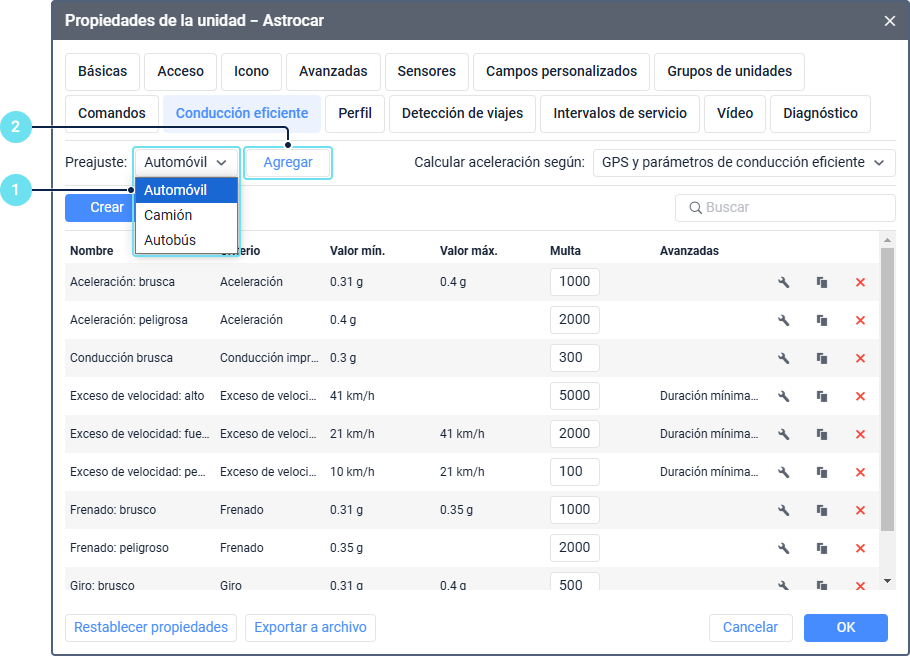This screenshot has width=910, height=656.
Task: Delete the Conducción brusca criterion
Action: [860, 358]
